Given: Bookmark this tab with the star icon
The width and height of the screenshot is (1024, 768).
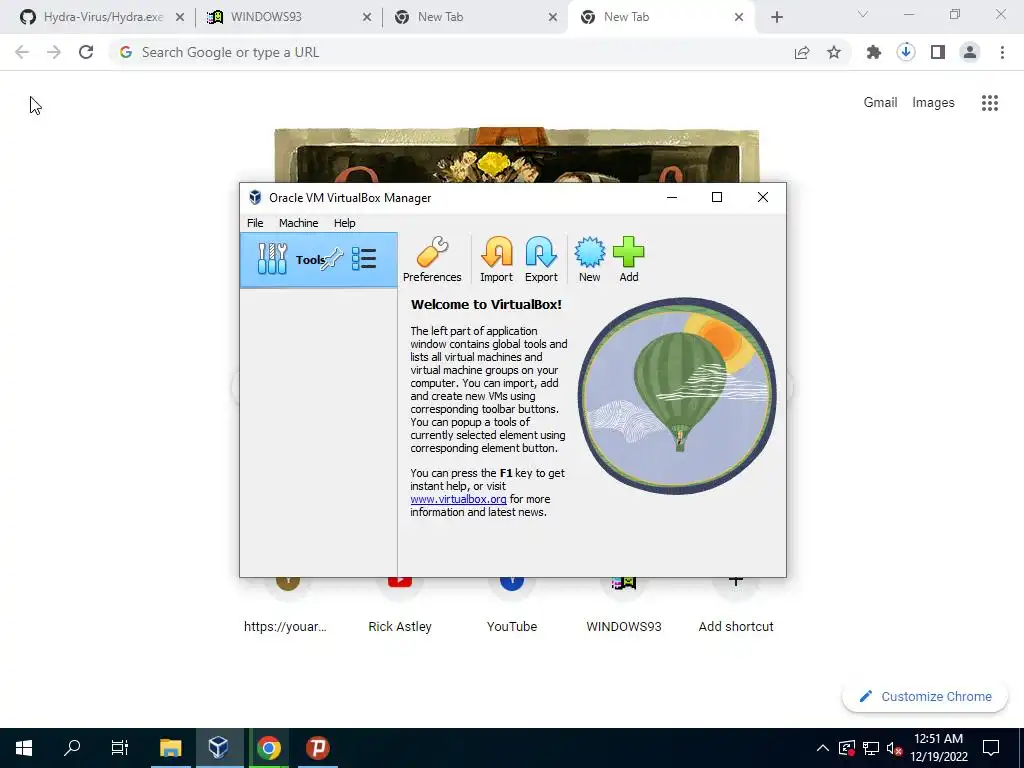Looking at the screenshot, I should [834, 52].
